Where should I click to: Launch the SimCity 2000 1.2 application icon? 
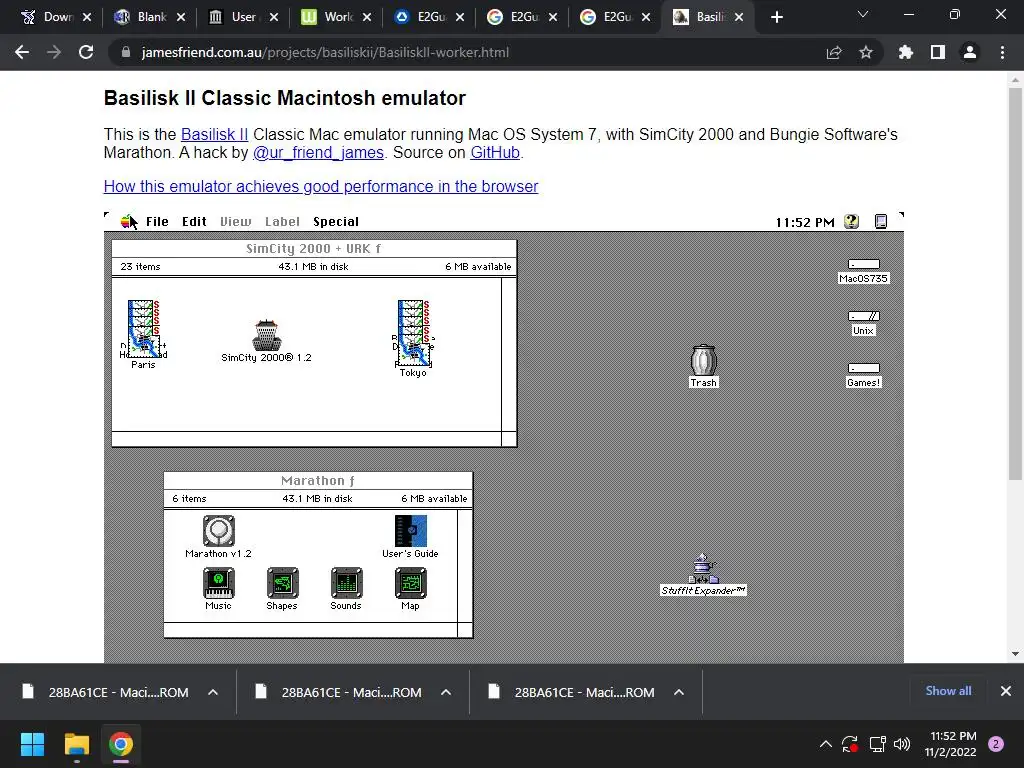tap(266, 336)
